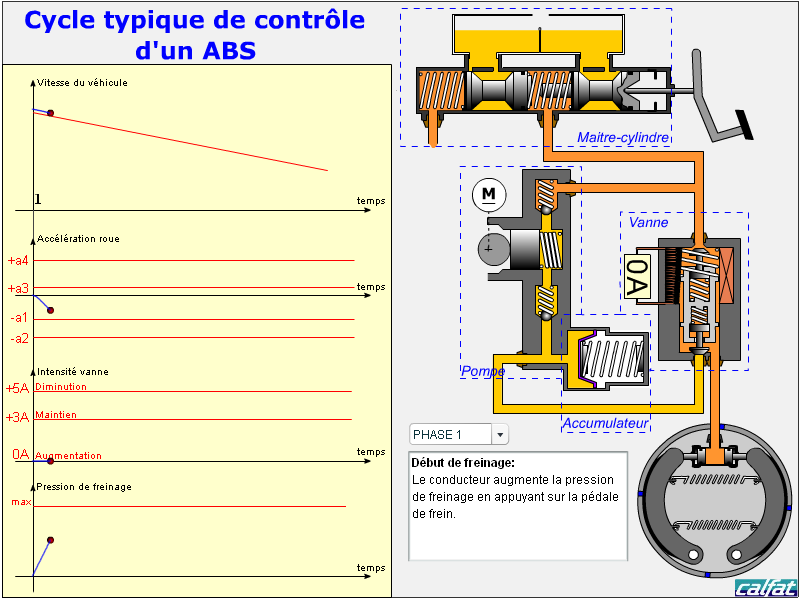
Task: Click the solenoid valve assembly
Action: point(700,295)
